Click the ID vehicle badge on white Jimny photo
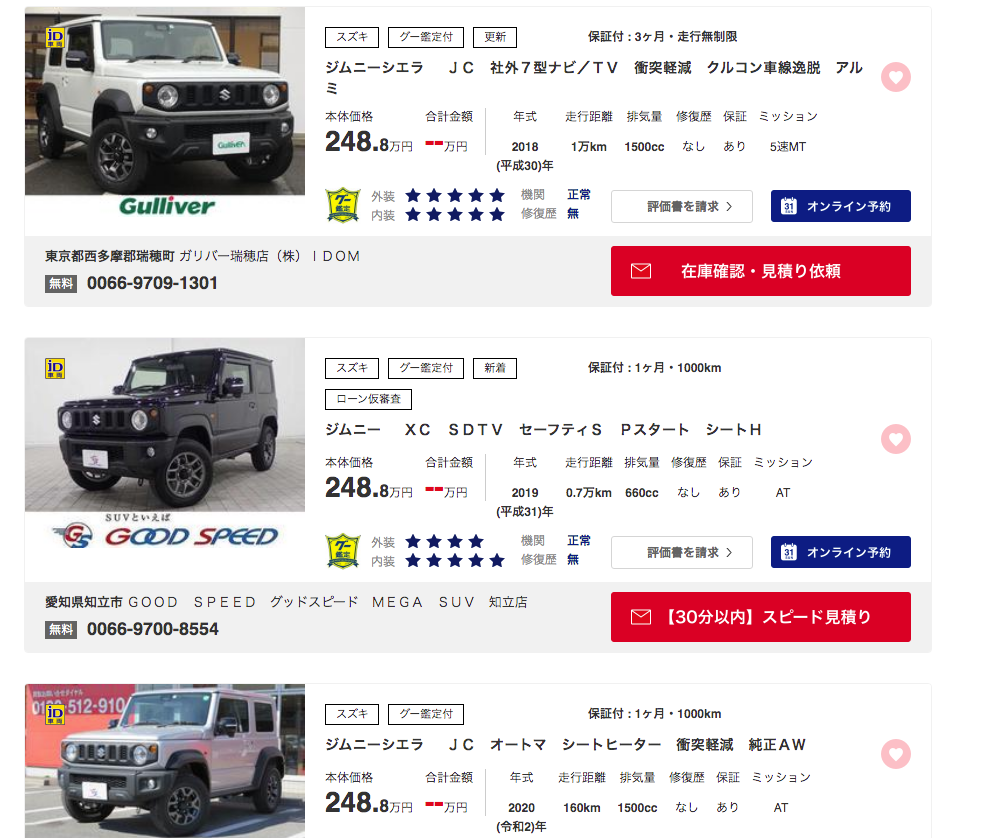Viewport: 996px width, 838px height. click(55, 37)
